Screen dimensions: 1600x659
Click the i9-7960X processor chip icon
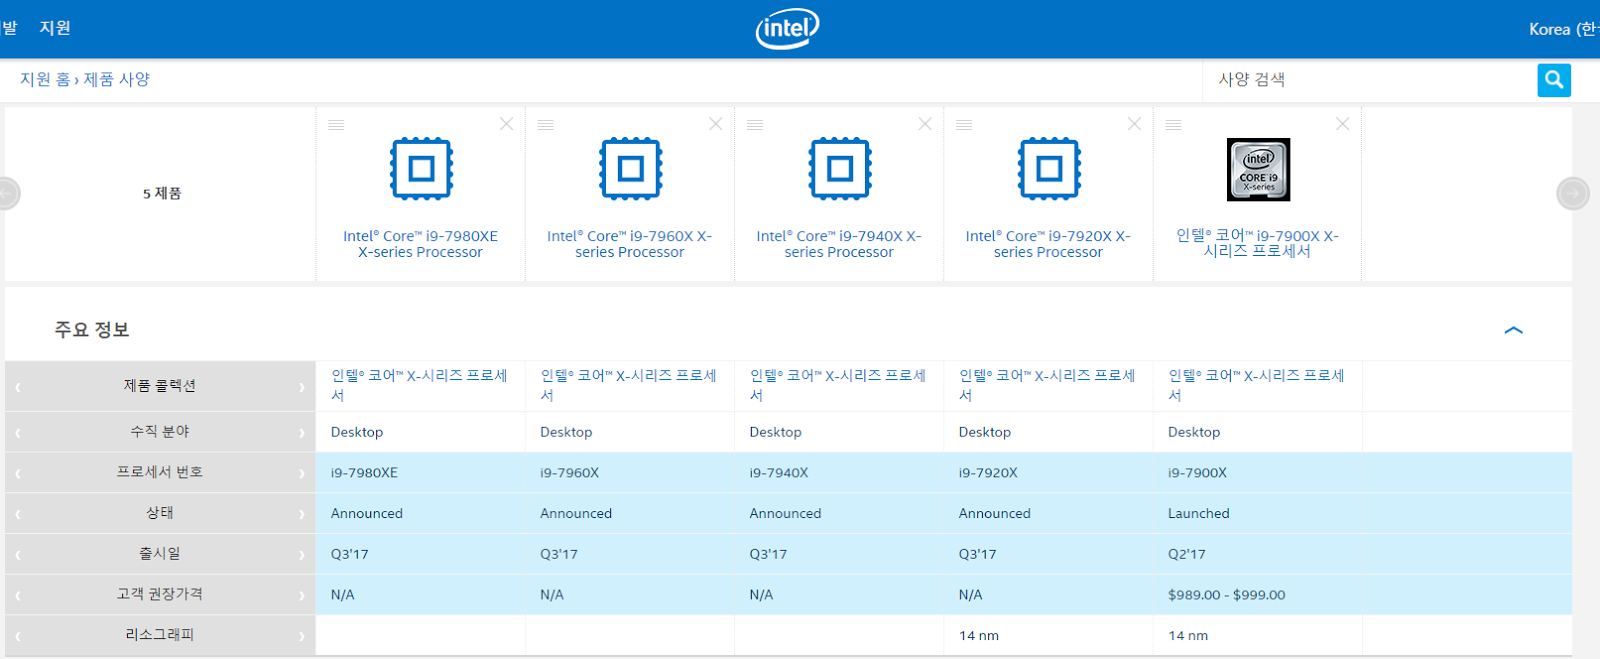pos(630,169)
